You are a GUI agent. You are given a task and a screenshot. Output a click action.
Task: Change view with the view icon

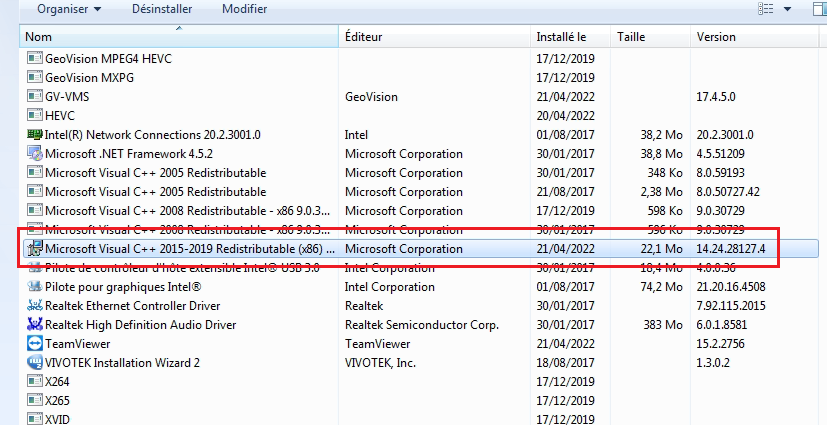point(765,9)
